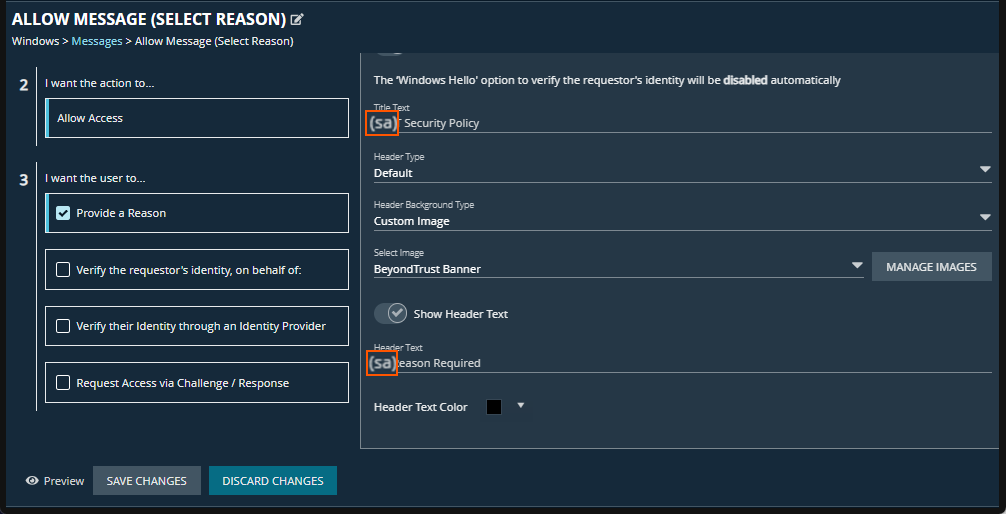
Task: Click the Preview eye icon
Action: pyautogui.click(x=32, y=481)
